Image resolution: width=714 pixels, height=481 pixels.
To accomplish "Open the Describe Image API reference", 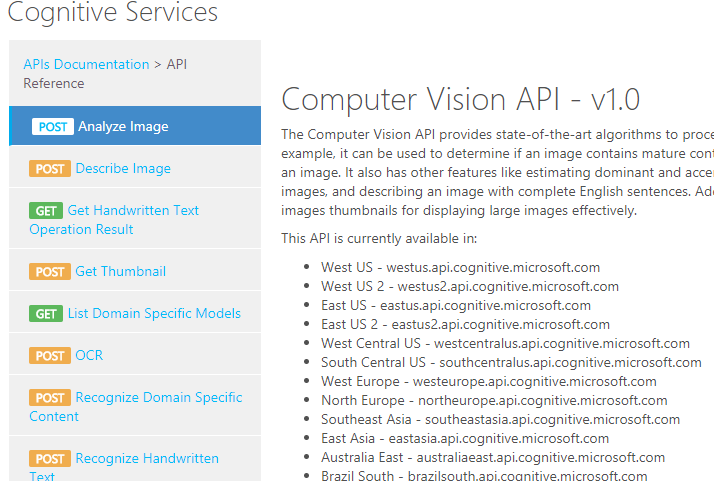I will (x=123, y=169).
